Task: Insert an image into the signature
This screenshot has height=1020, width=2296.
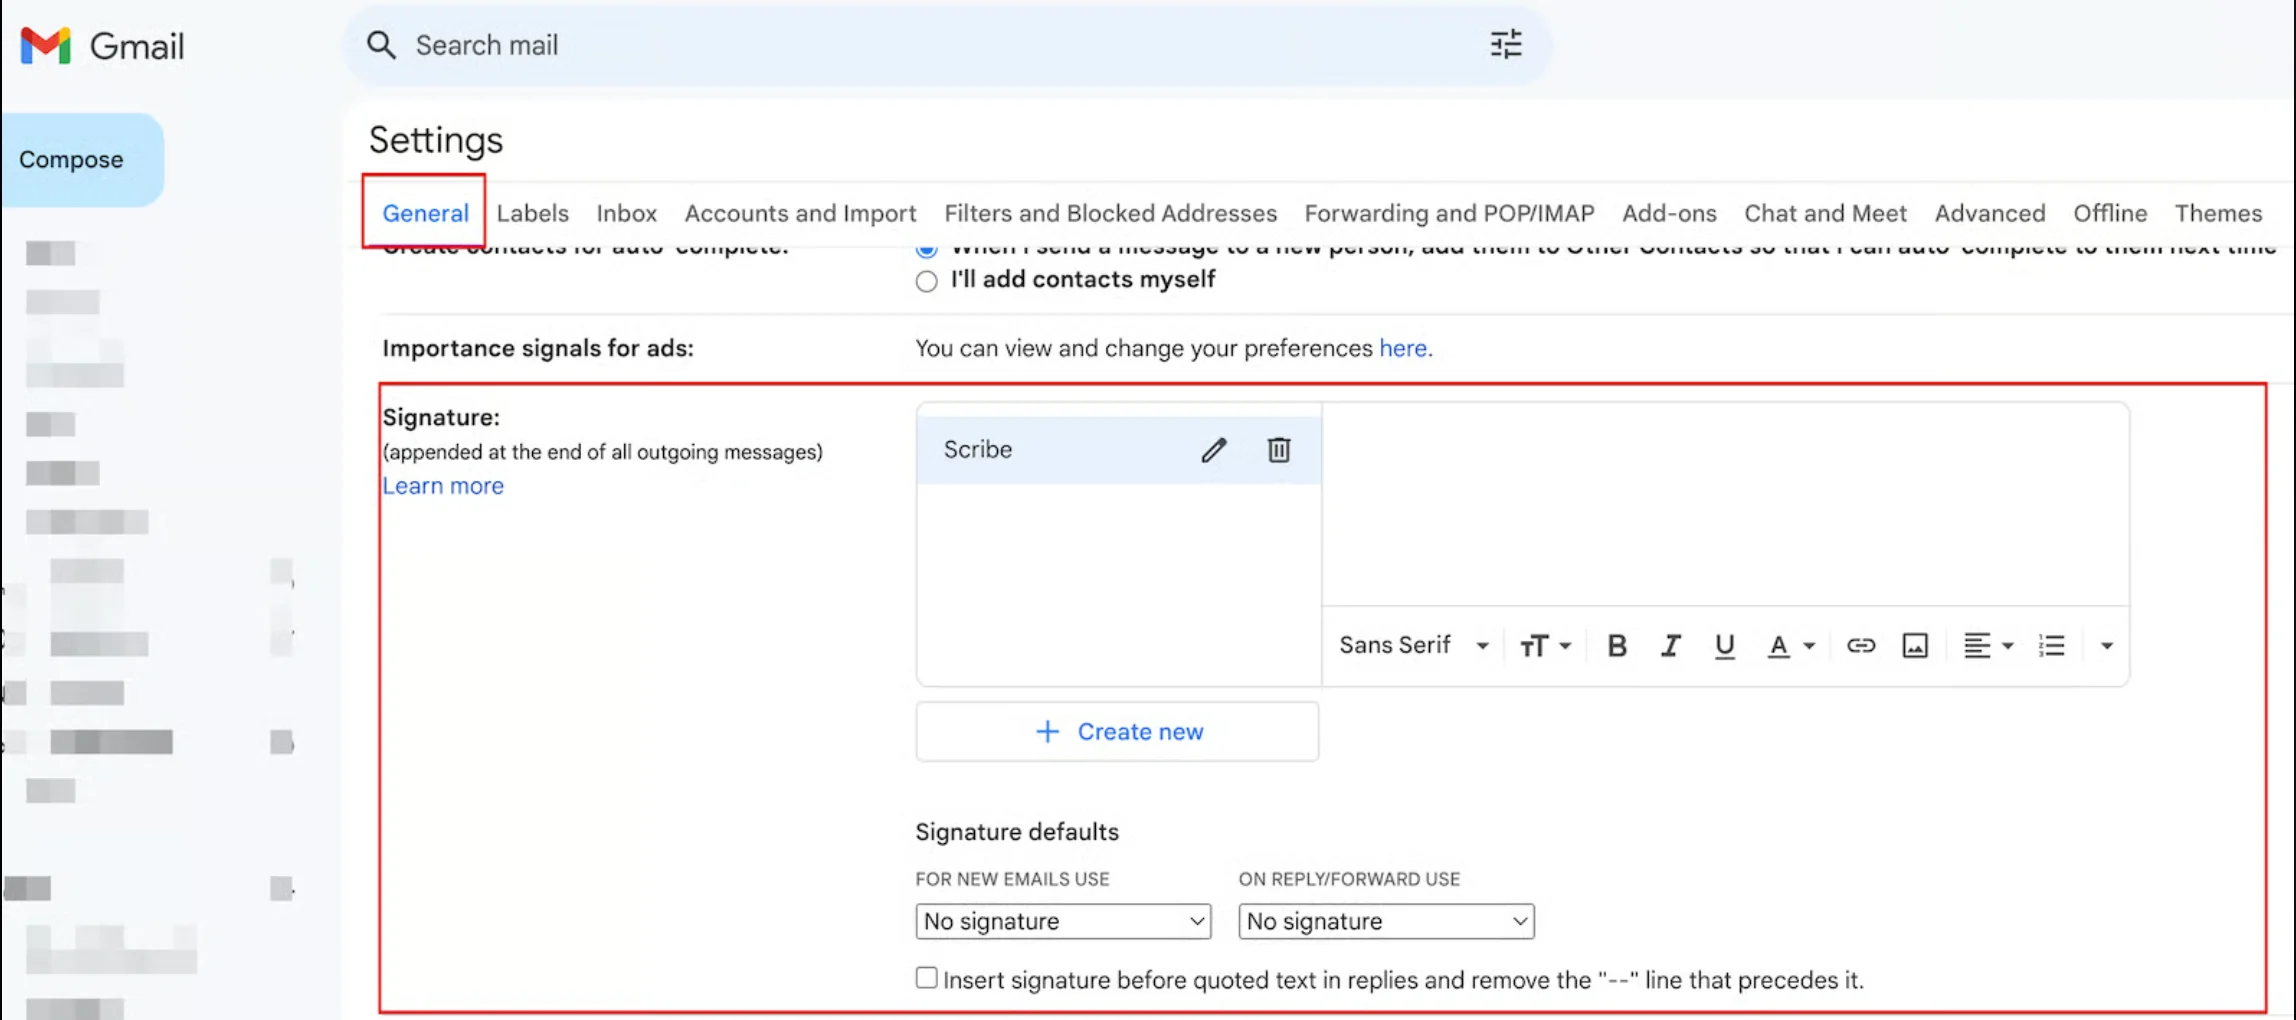Action: tap(1915, 646)
